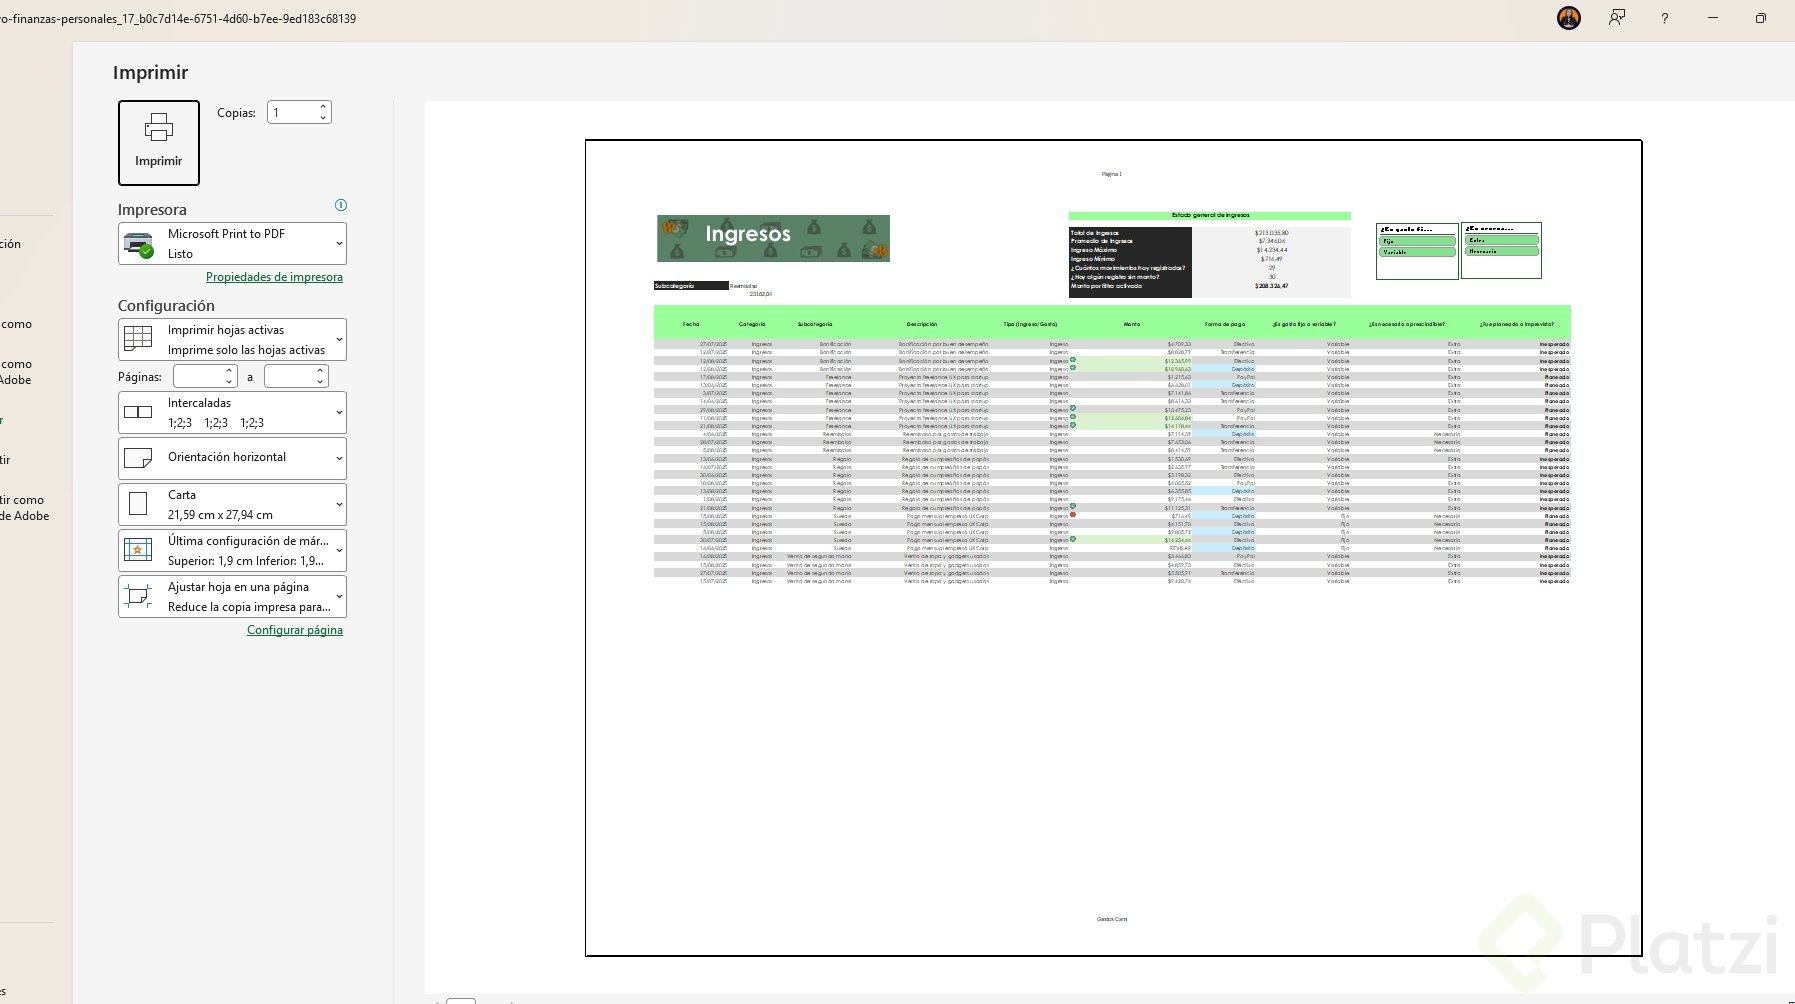Screen dimensions: 1795x1004
Task: Open the Intercaladas collation dropdown
Action: [x=232, y=413]
